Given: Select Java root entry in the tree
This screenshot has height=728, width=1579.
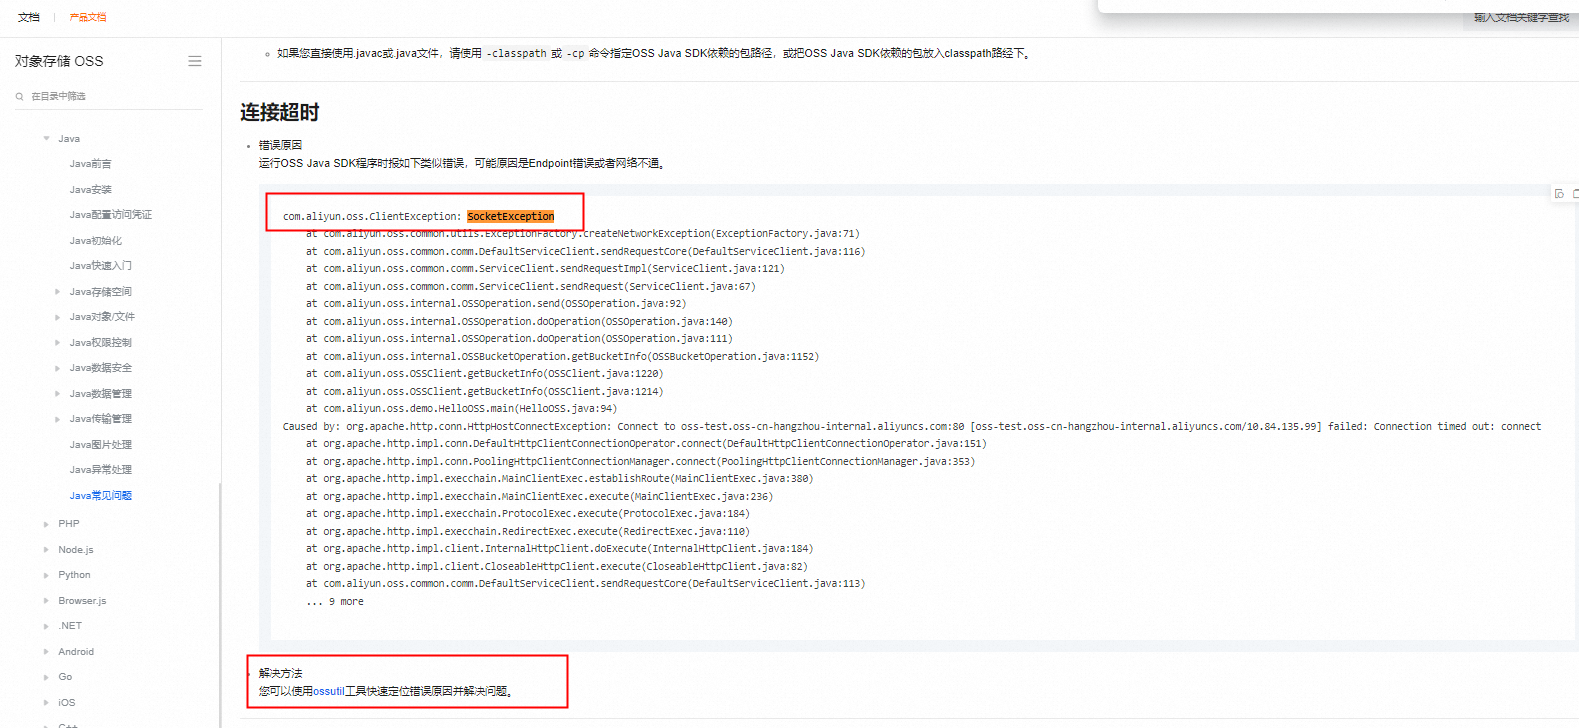Looking at the screenshot, I should (x=69, y=139).
